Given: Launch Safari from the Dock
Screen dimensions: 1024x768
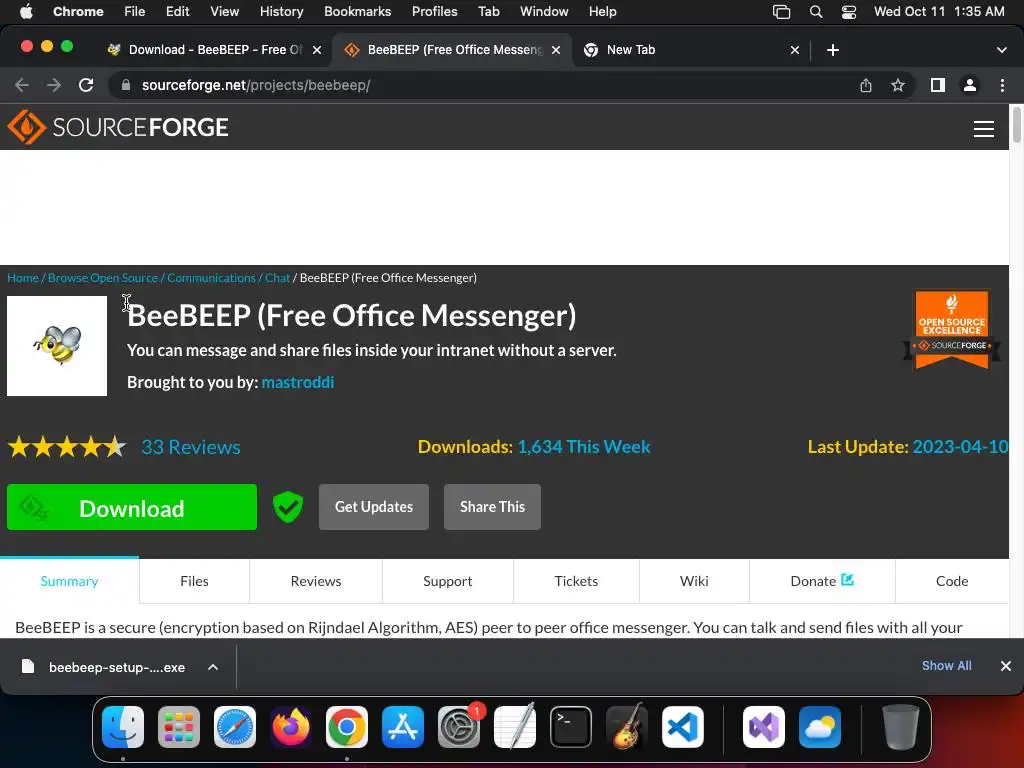Looking at the screenshot, I should [x=235, y=727].
